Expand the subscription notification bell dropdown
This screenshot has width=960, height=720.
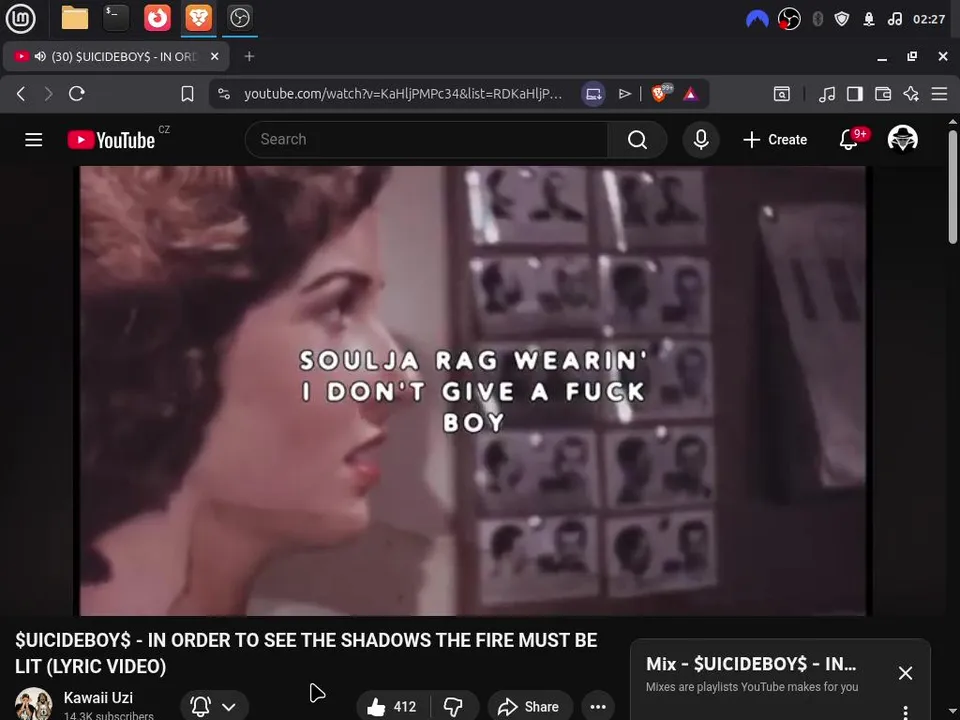(x=214, y=707)
